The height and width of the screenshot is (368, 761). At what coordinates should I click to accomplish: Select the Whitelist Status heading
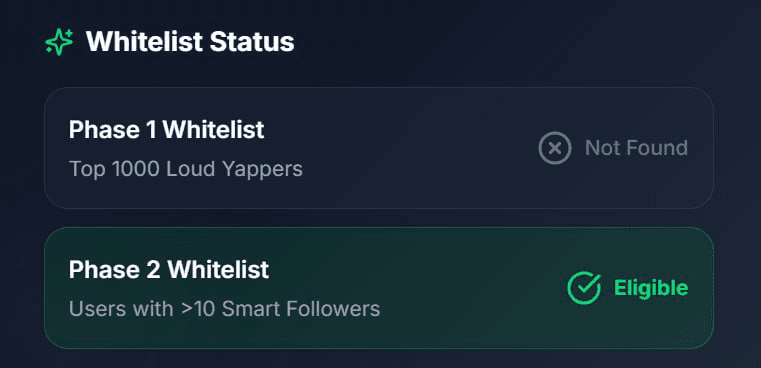pos(190,42)
